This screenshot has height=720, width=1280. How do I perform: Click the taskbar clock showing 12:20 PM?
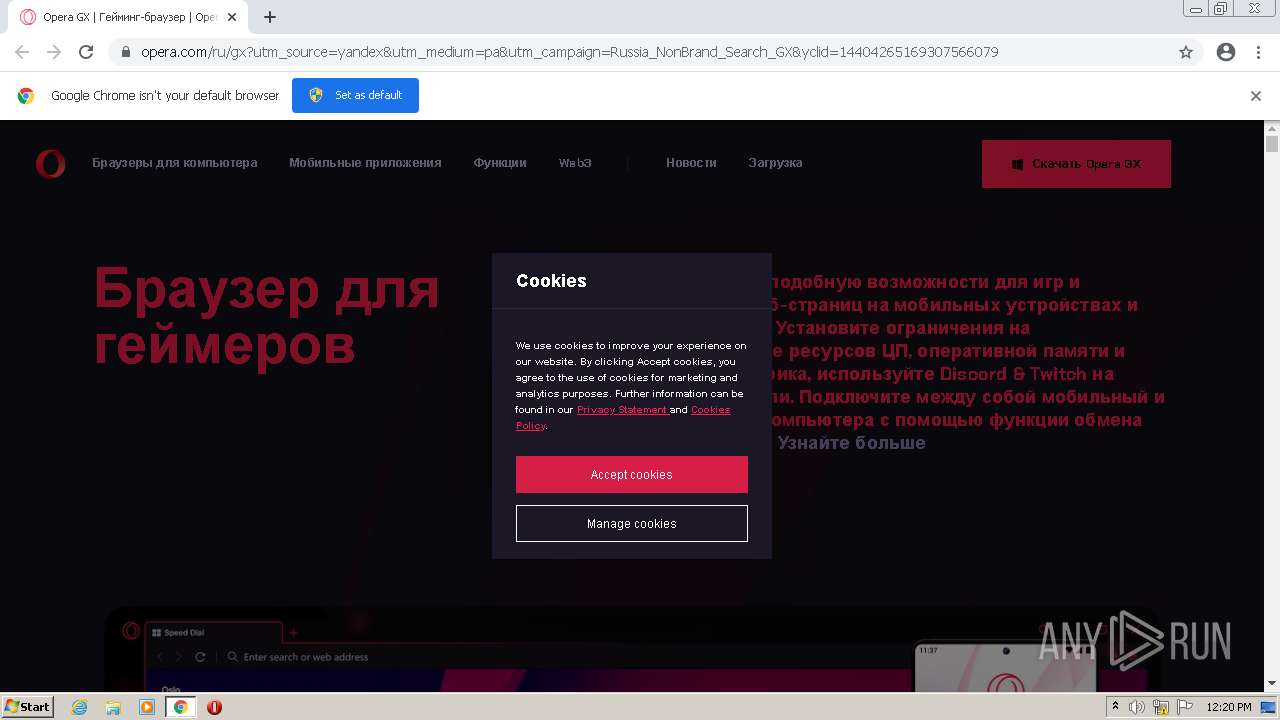pos(1229,707)
